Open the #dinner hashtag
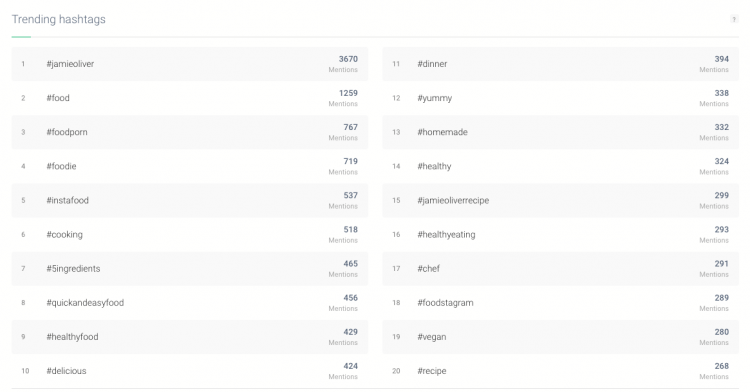The height and width of the screenshot is (392, 750). click(432, 64)
